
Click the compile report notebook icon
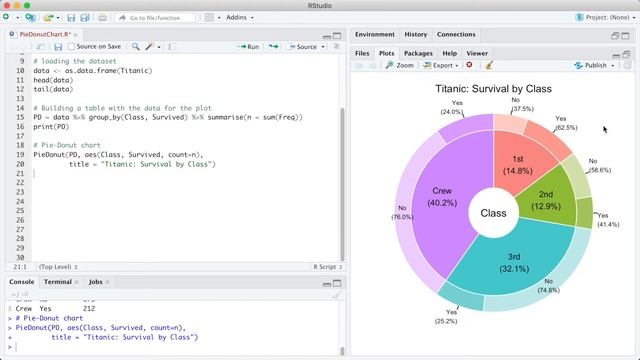pyautogui.click(x=172, y=47)
